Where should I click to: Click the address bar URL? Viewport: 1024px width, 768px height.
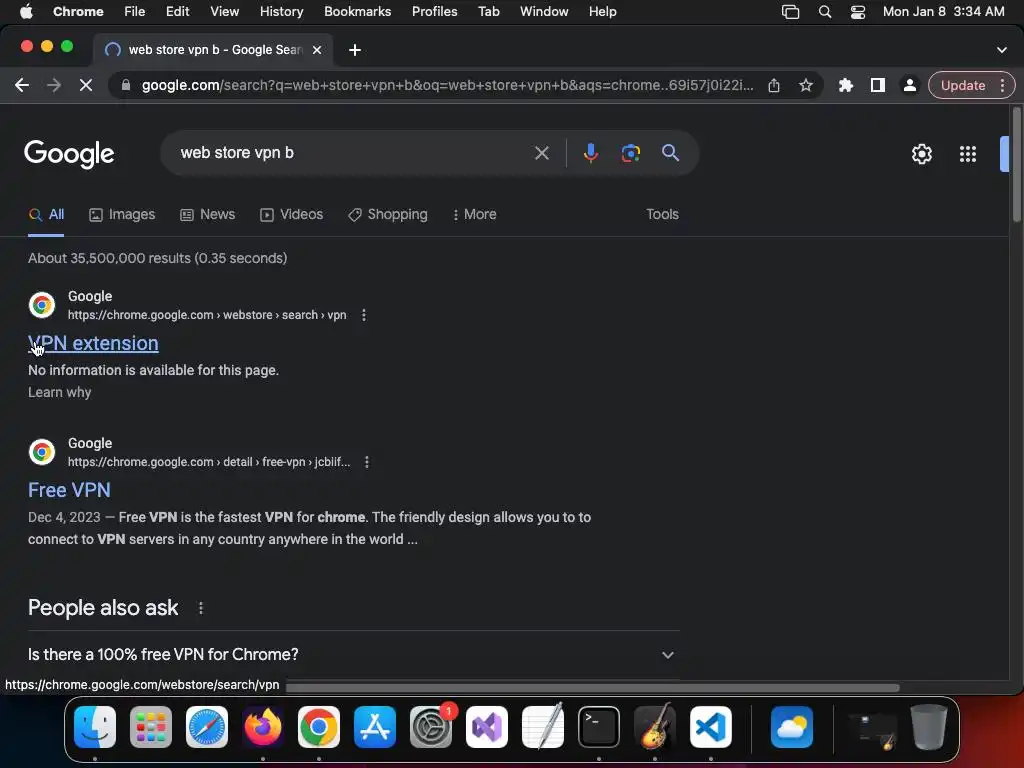pos(447,86)
